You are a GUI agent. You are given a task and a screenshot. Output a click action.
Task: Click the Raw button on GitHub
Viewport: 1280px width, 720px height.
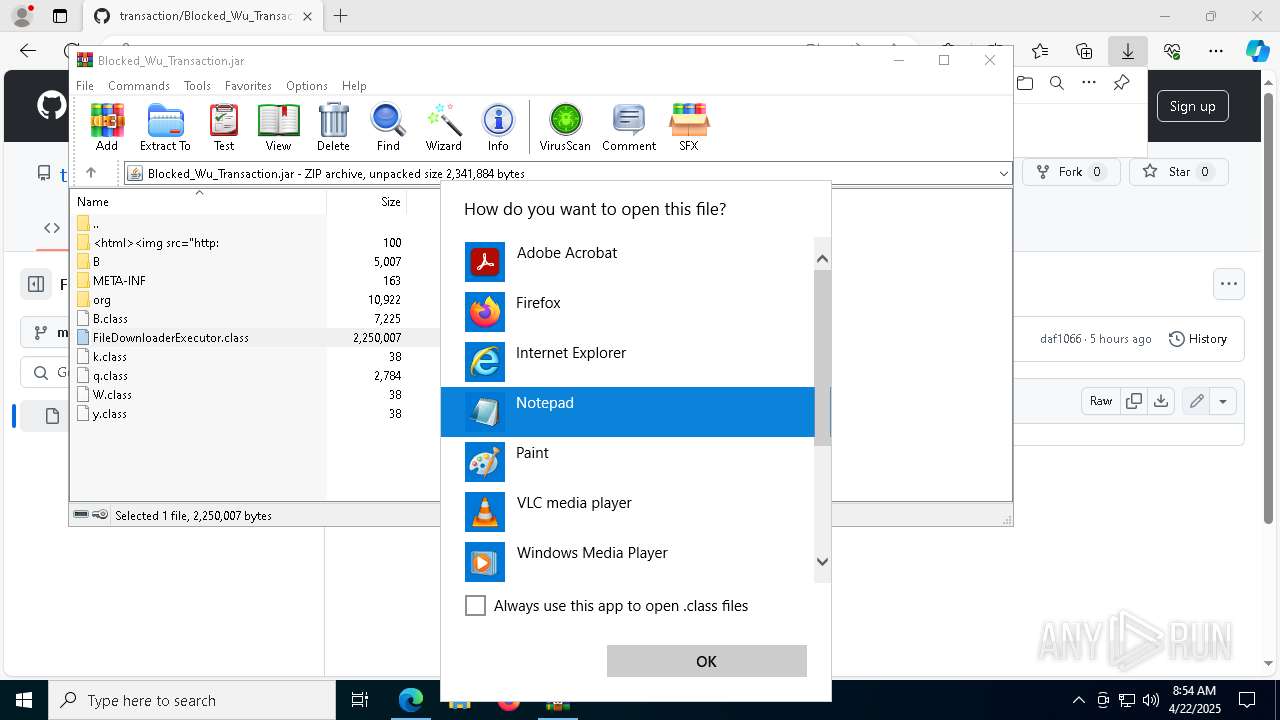click(1101, 401)
